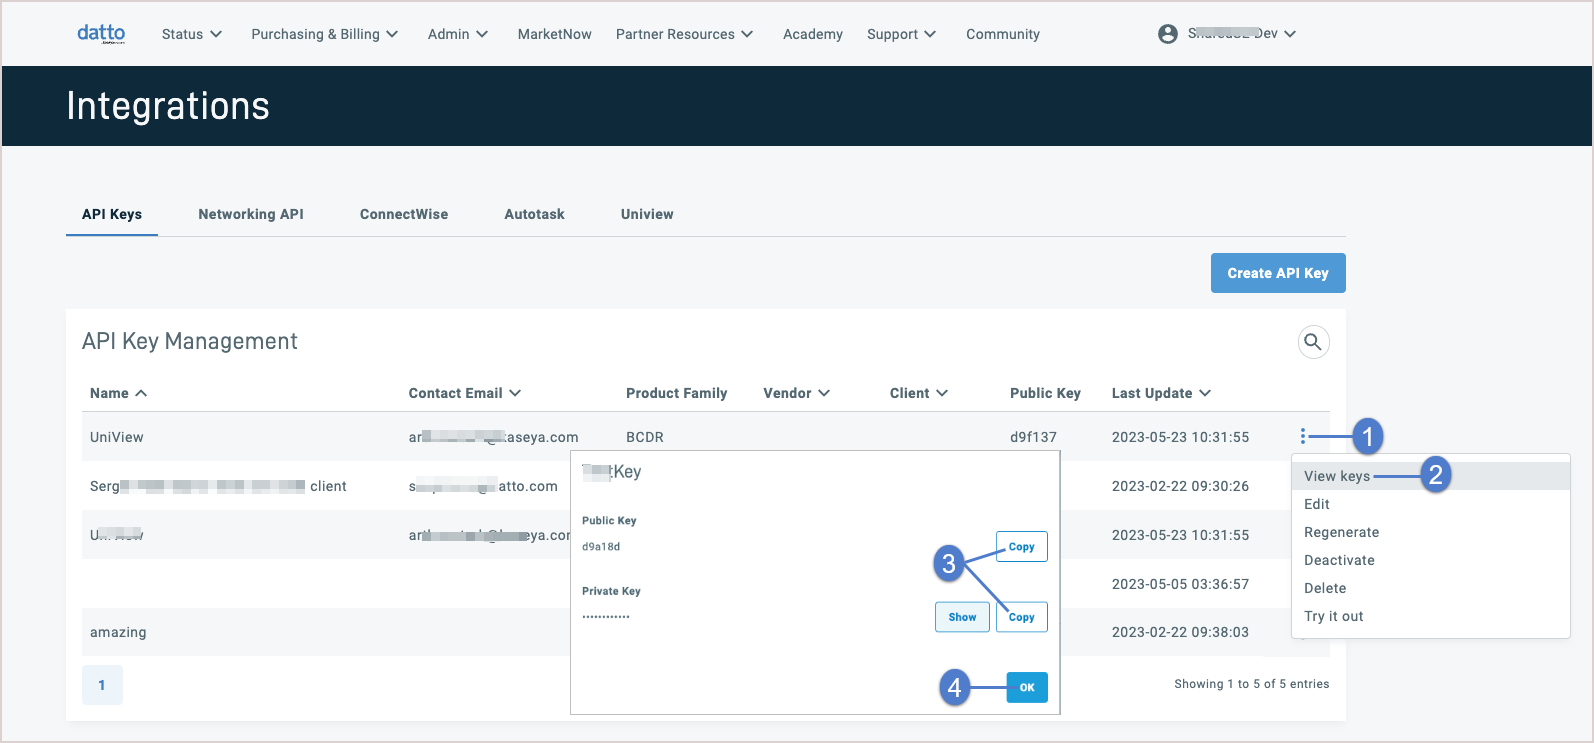Viewport: 1594px width, 743px height.
Task: Open Community link
Action: click(x=1003, y=34)
